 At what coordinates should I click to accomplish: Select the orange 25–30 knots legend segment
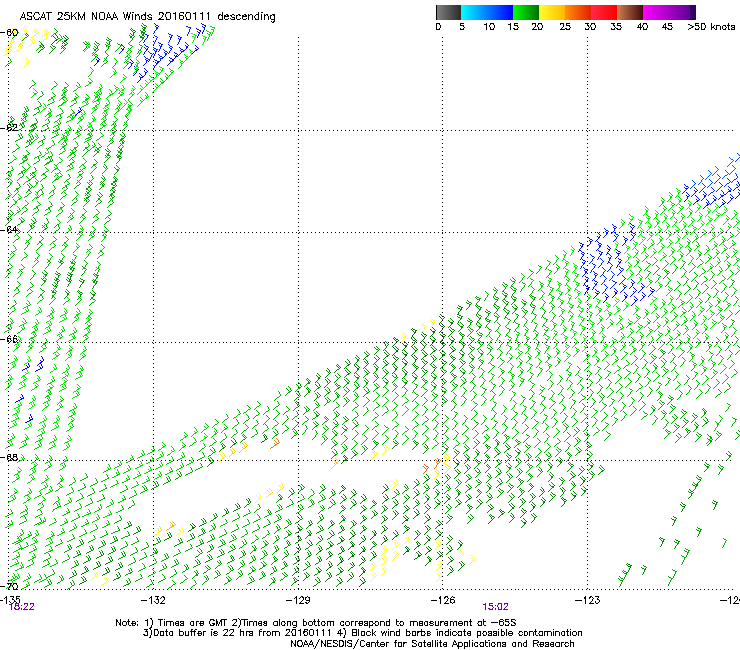click(578, 12)
